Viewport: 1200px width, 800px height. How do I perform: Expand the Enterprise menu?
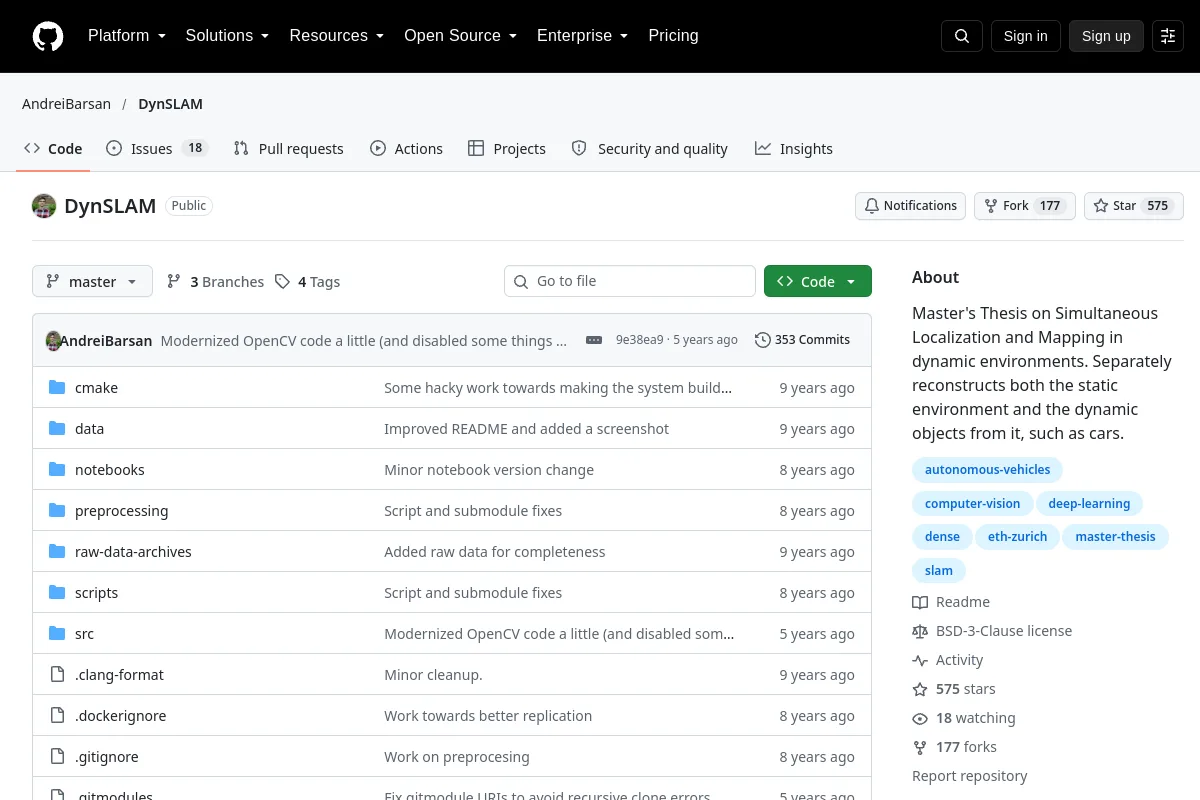click(x=582, y=36)
